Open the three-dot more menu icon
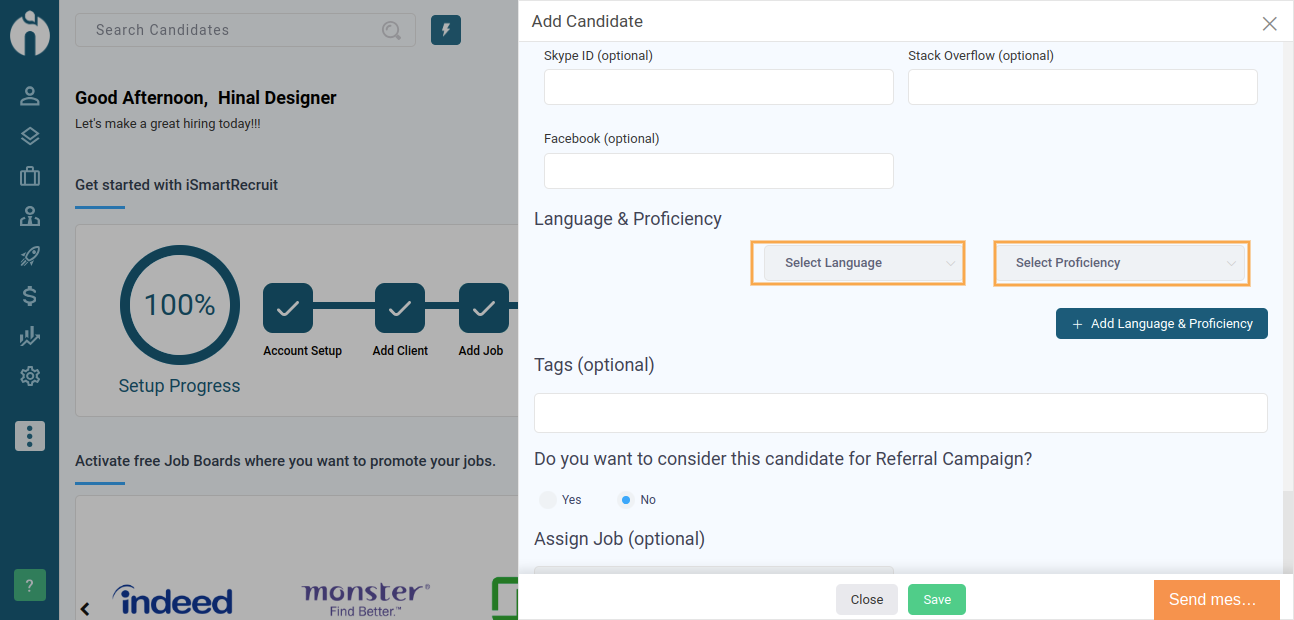Screen dimensions: 1294x620 [x=29, y=436]
